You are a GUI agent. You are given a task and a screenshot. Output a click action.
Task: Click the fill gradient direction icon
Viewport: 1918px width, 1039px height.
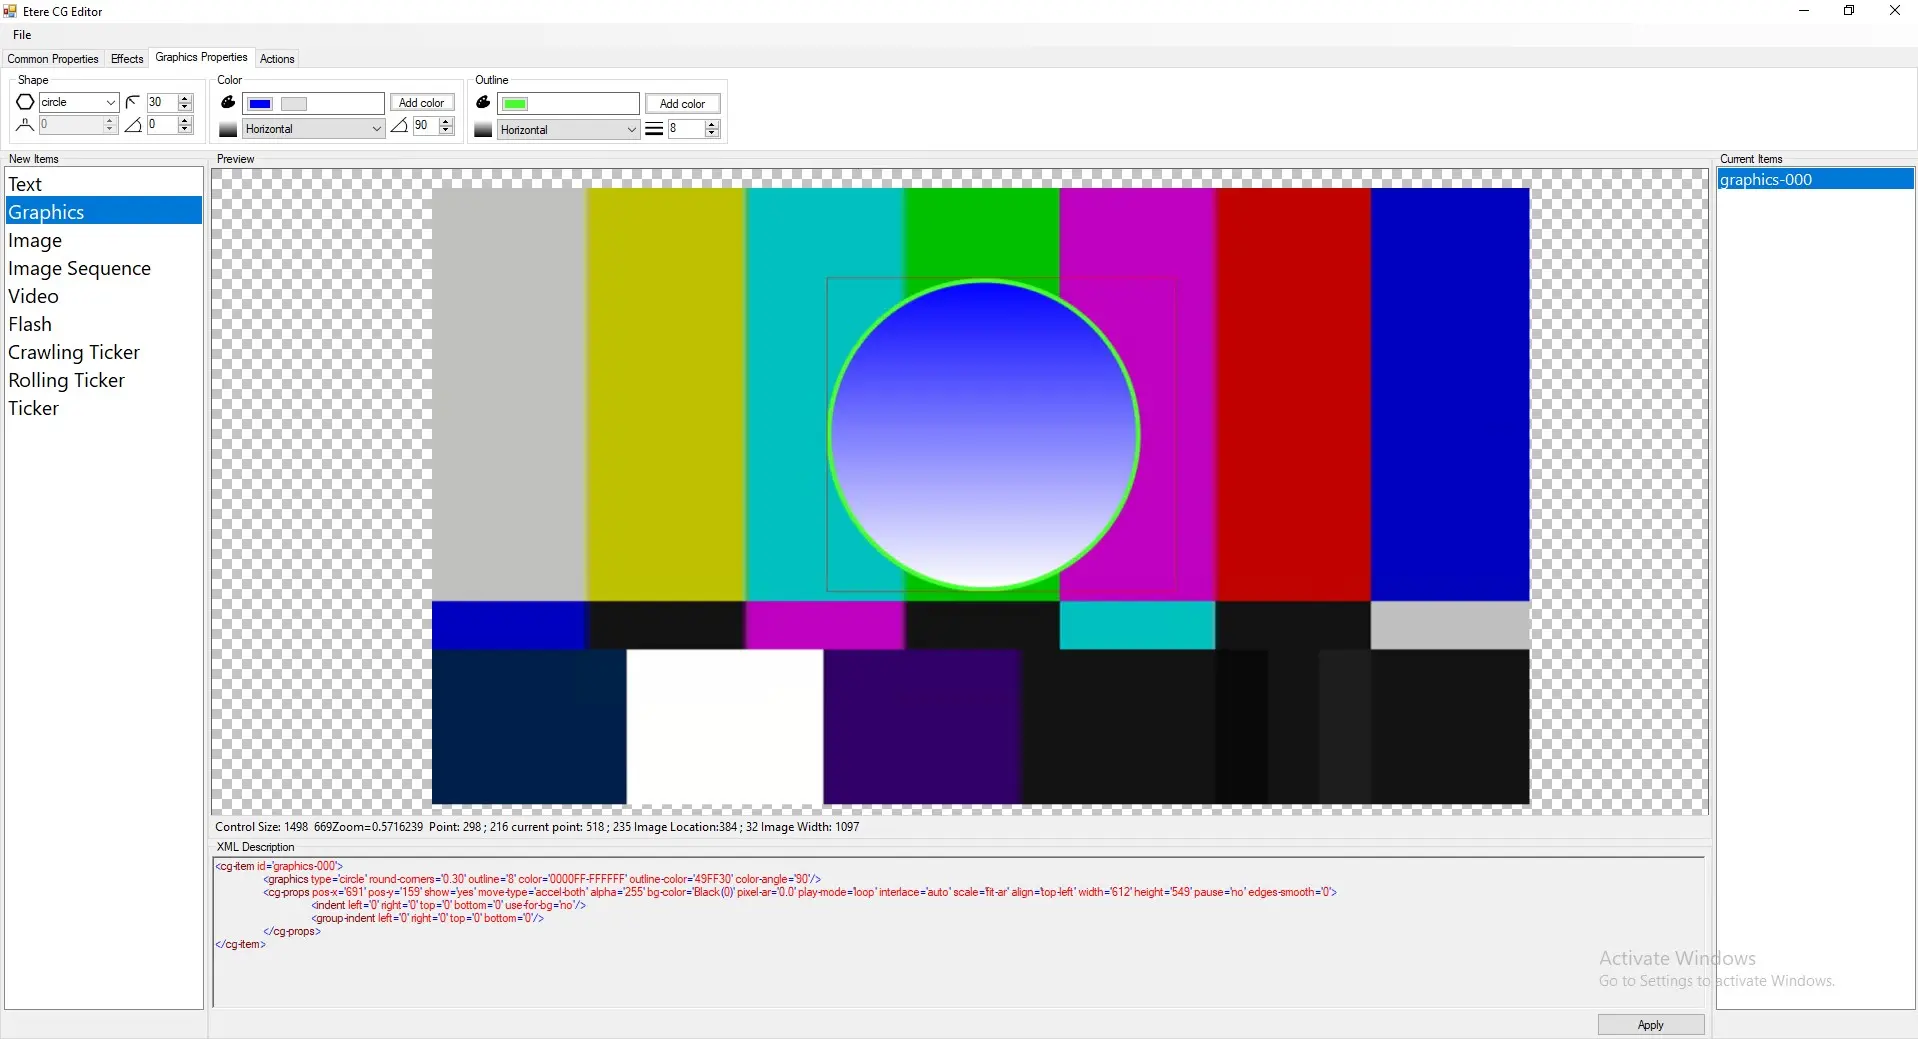point(228,129)
